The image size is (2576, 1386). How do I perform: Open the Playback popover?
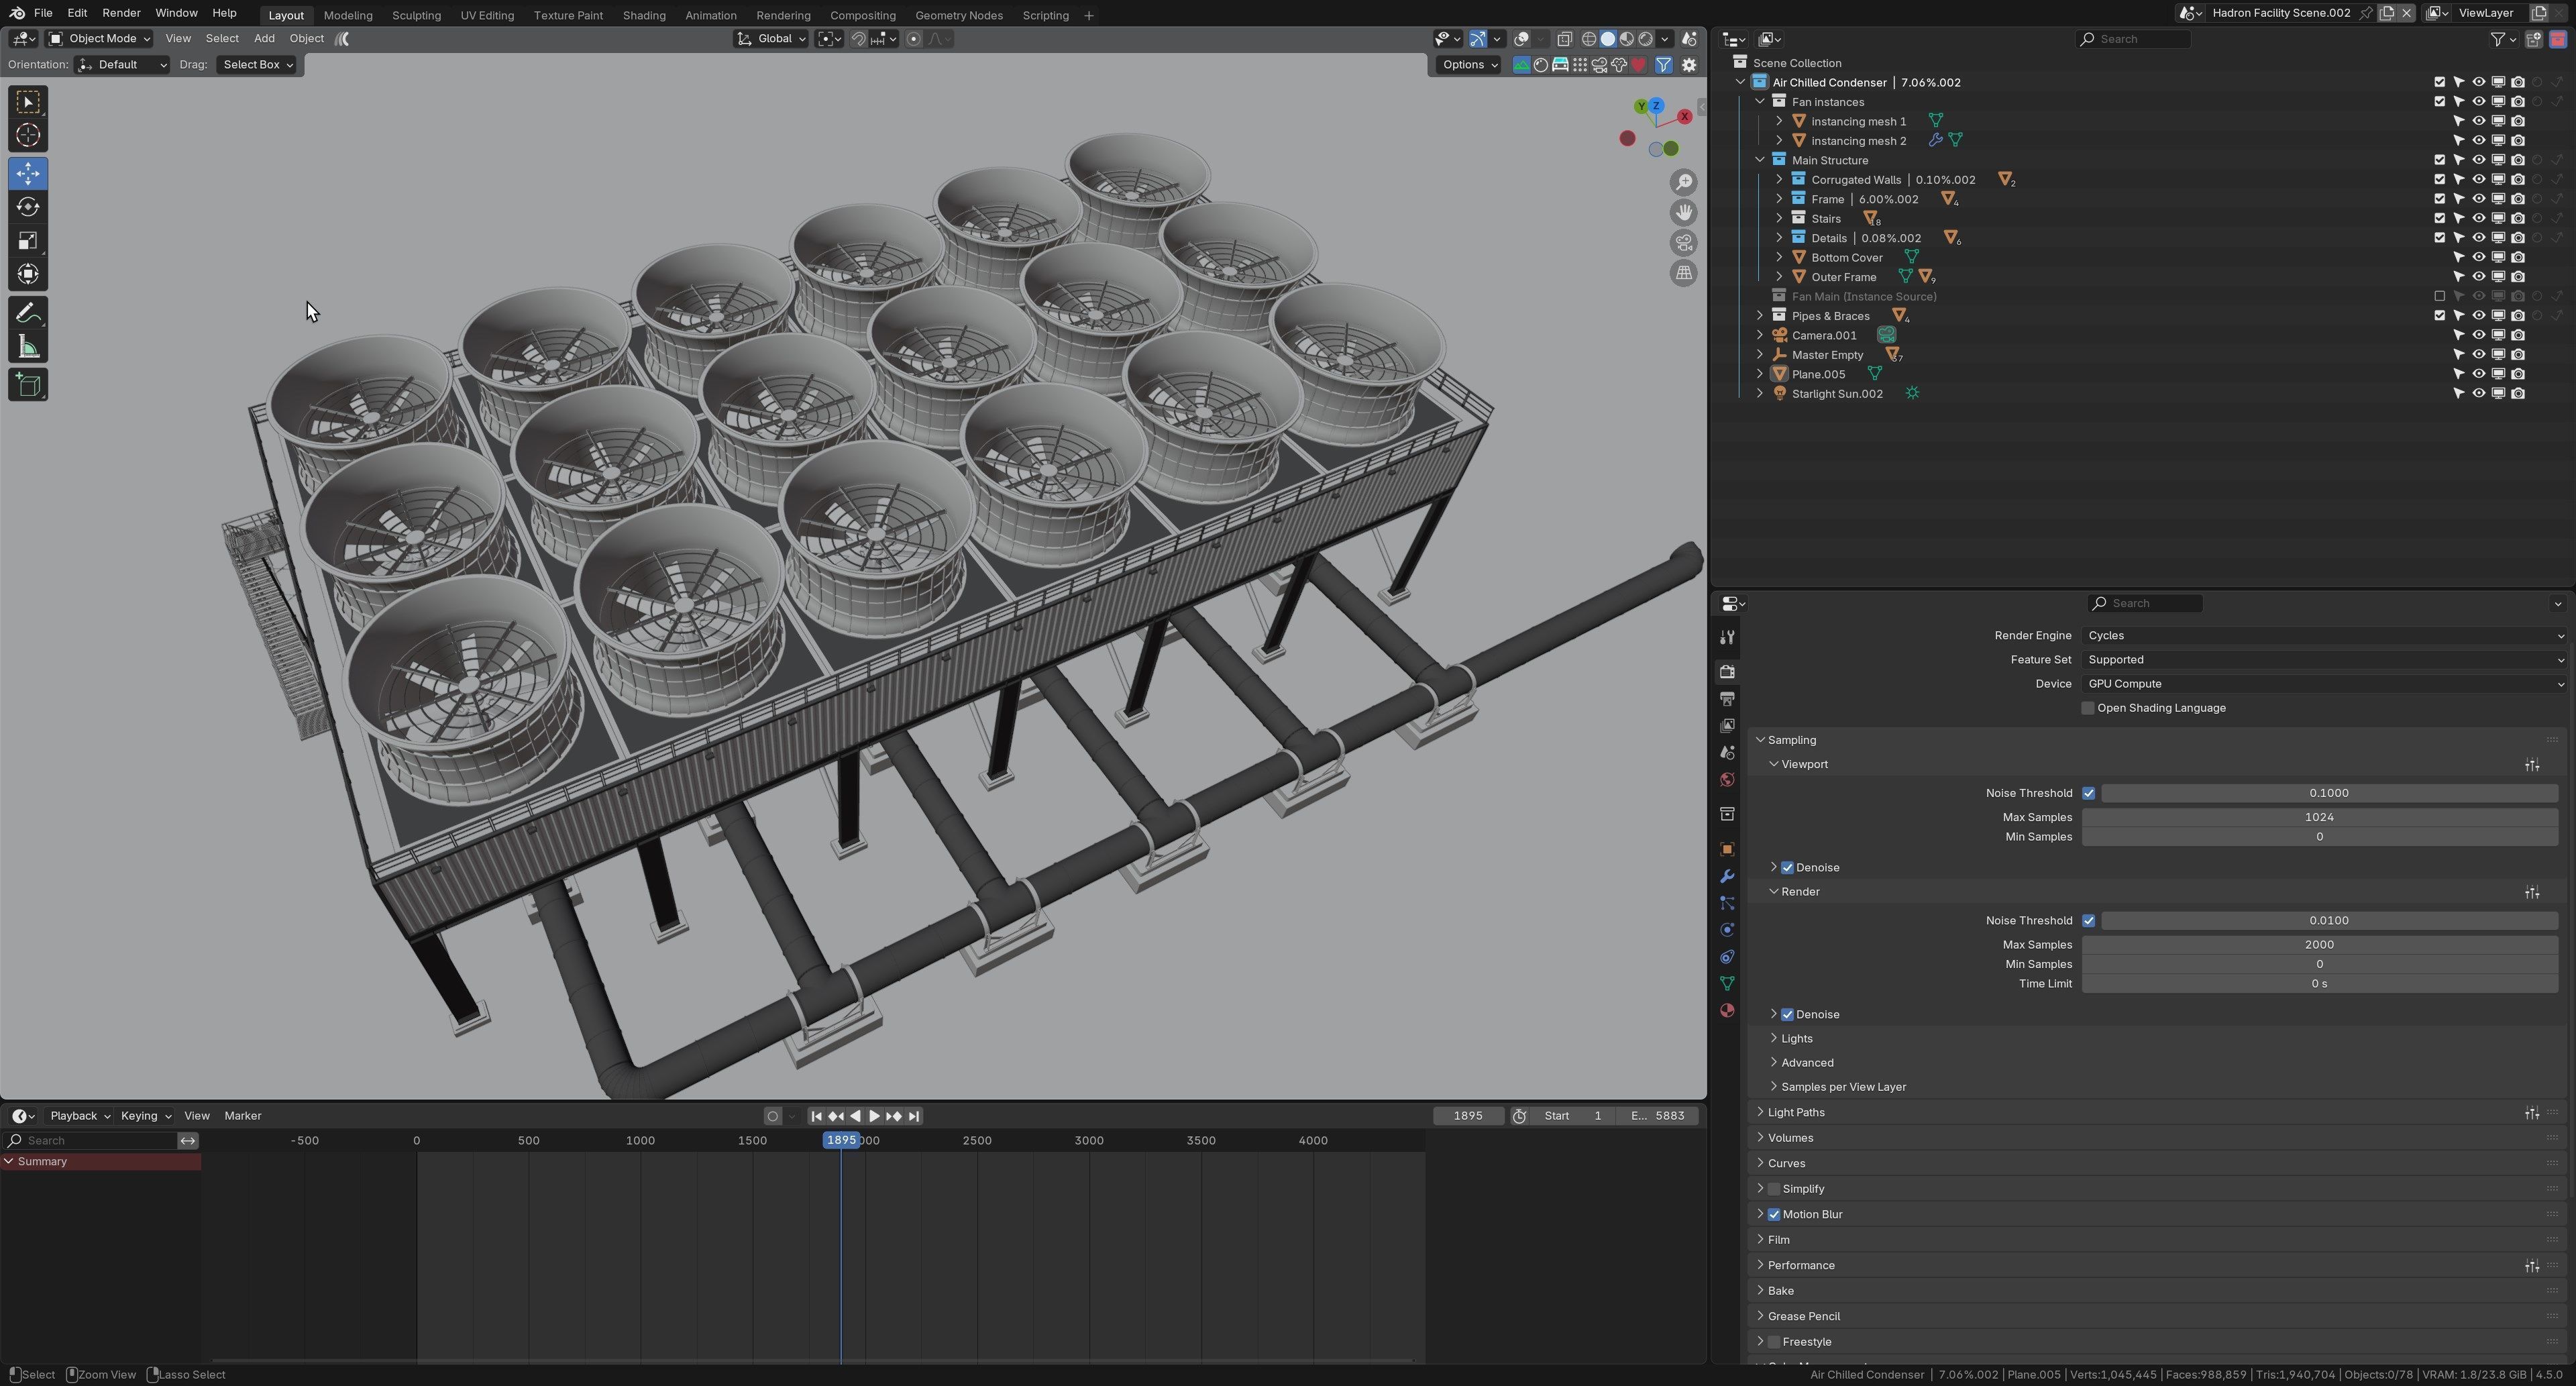coord(80,1116)
